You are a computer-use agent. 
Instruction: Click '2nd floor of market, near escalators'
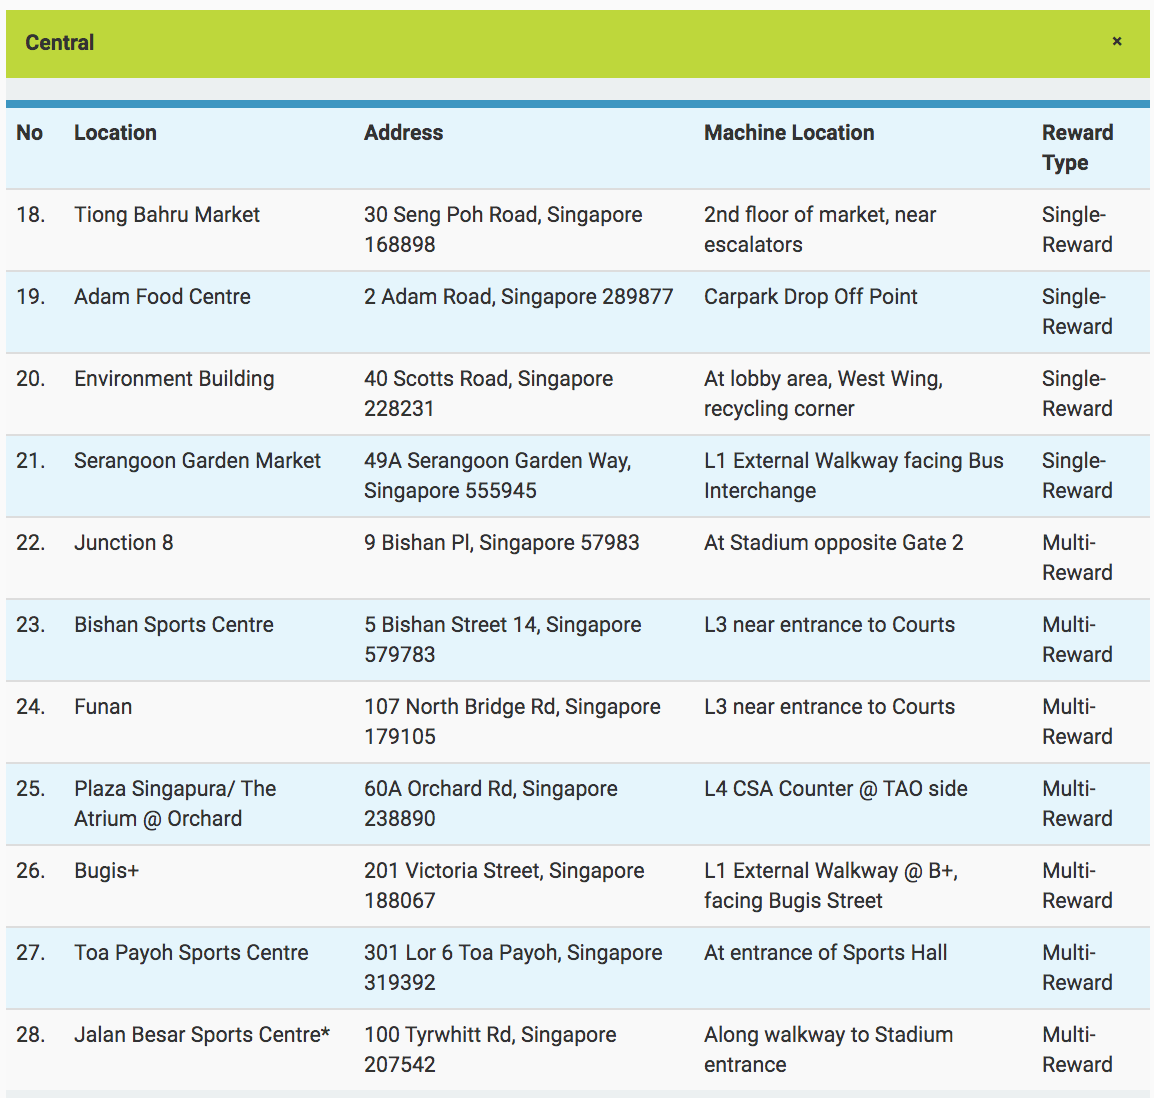[x=820, y=229]
